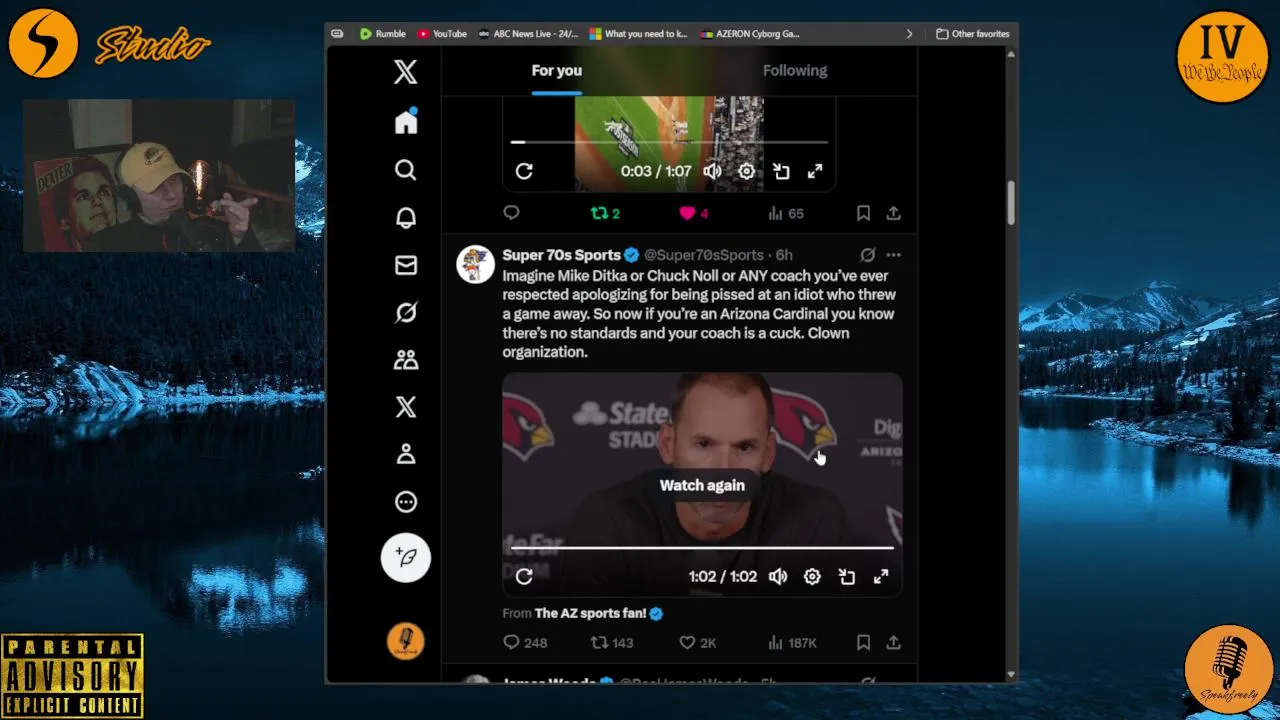Expand baseball video to fullscreen

point(815,171)
